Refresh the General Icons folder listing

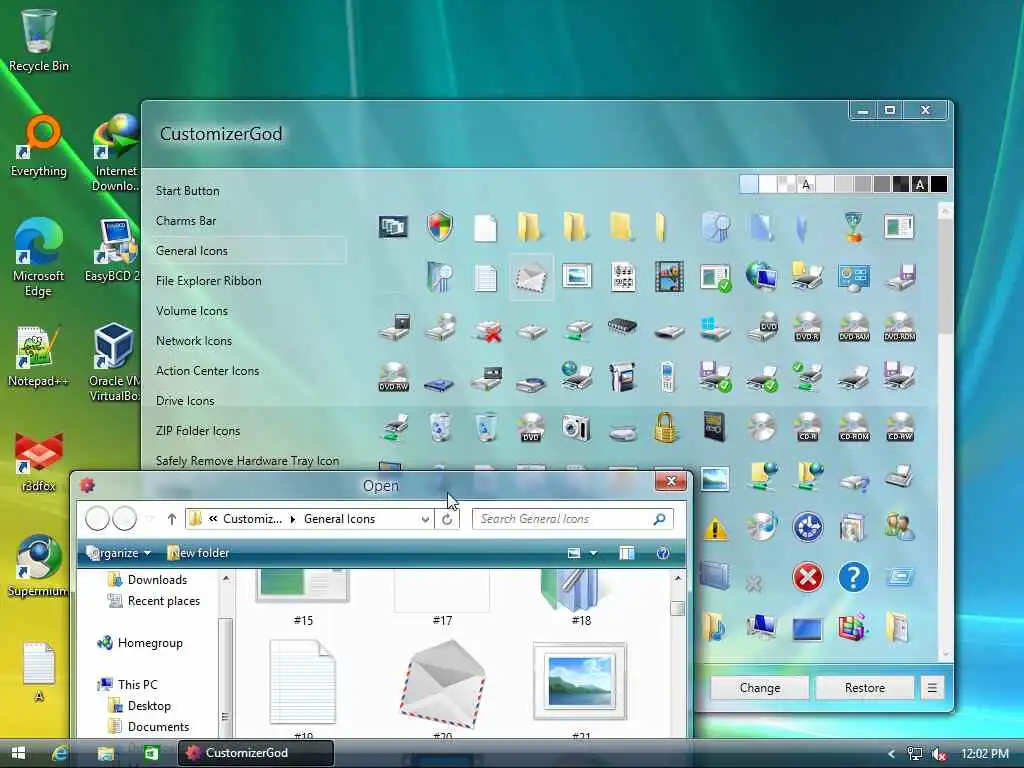447,519
